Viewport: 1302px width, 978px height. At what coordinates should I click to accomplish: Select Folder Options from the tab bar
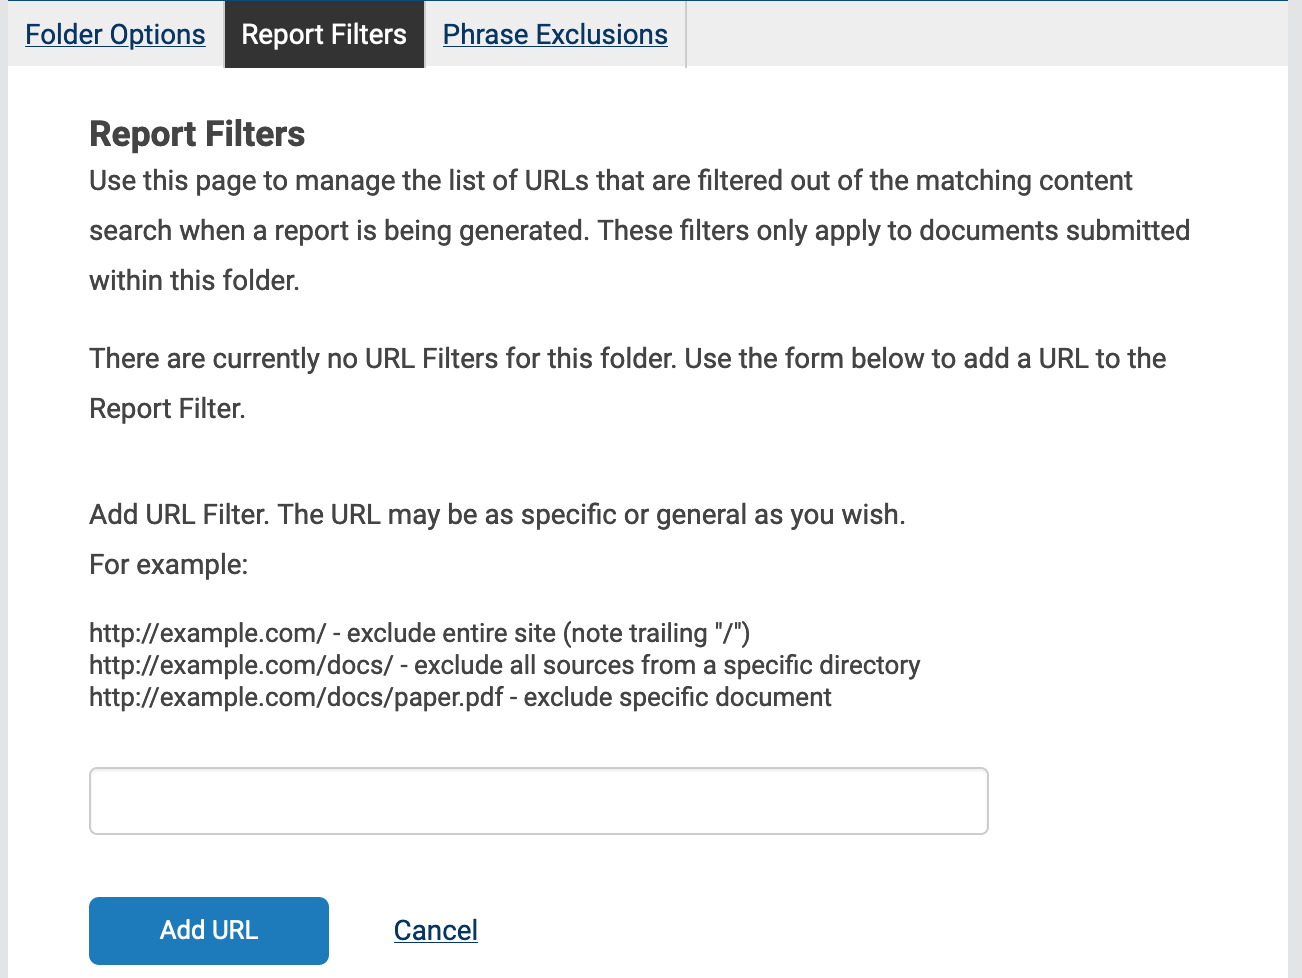pos(114,34)
